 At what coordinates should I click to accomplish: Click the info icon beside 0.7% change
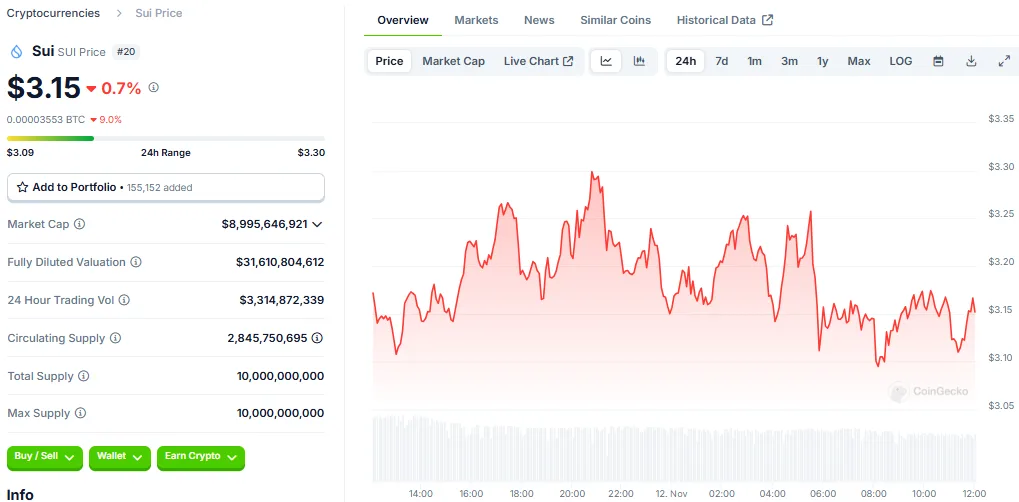tap(153, 87)
